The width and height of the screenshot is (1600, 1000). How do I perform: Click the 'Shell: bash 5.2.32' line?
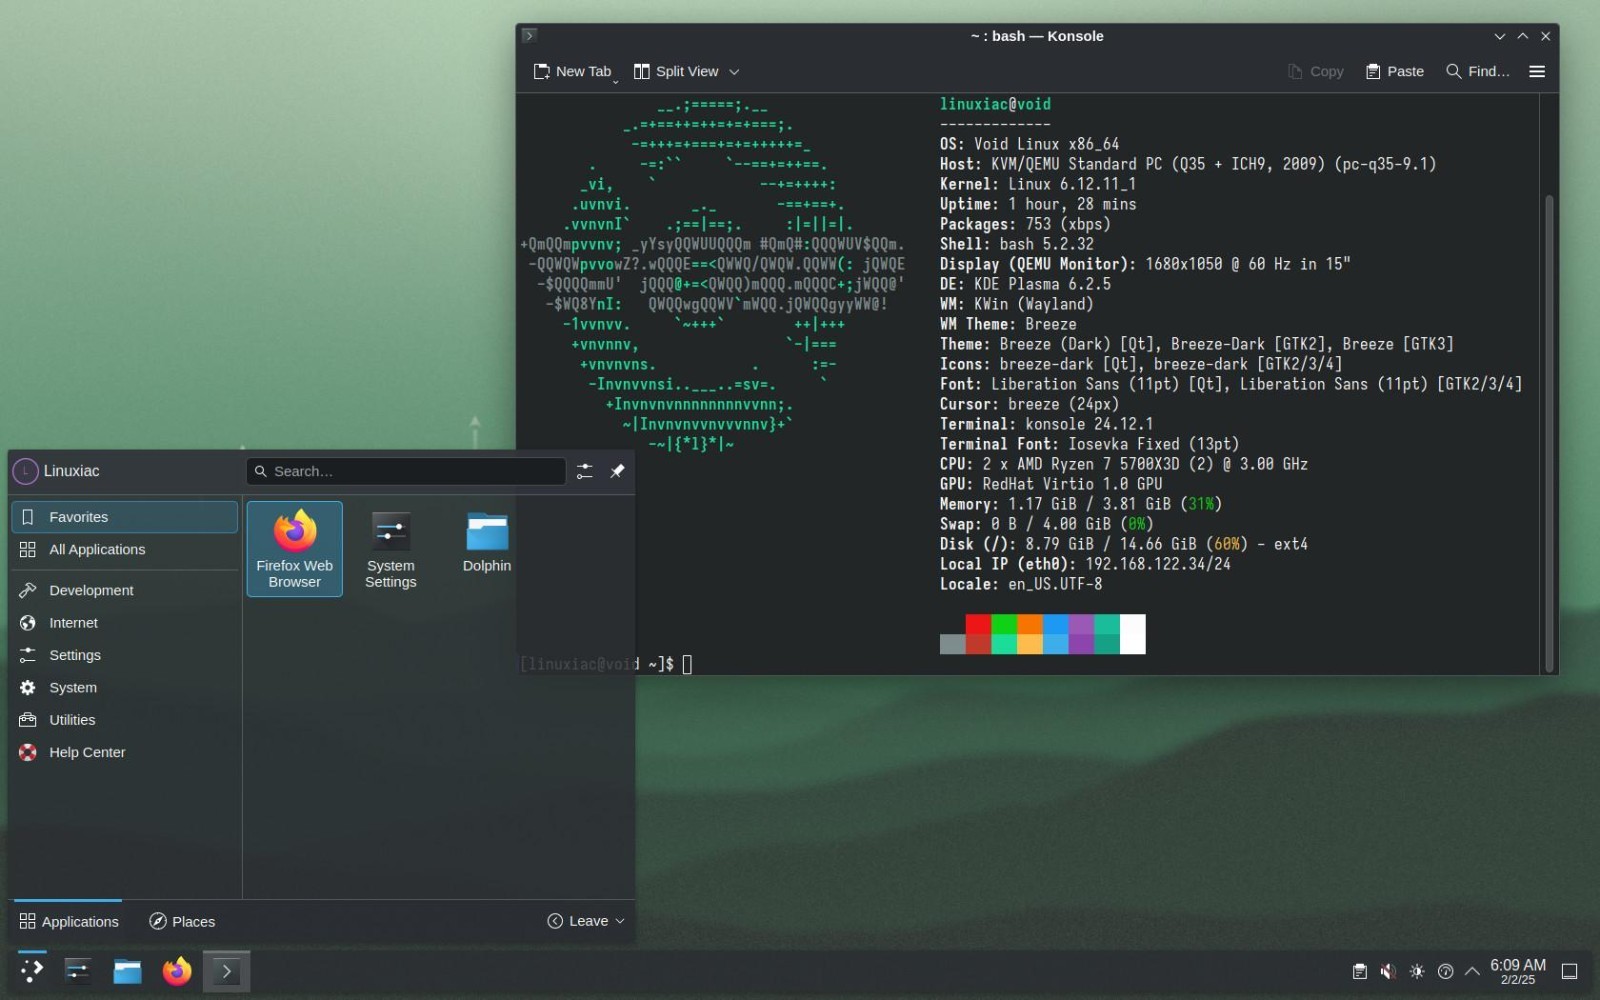[x=1016, y=244]
